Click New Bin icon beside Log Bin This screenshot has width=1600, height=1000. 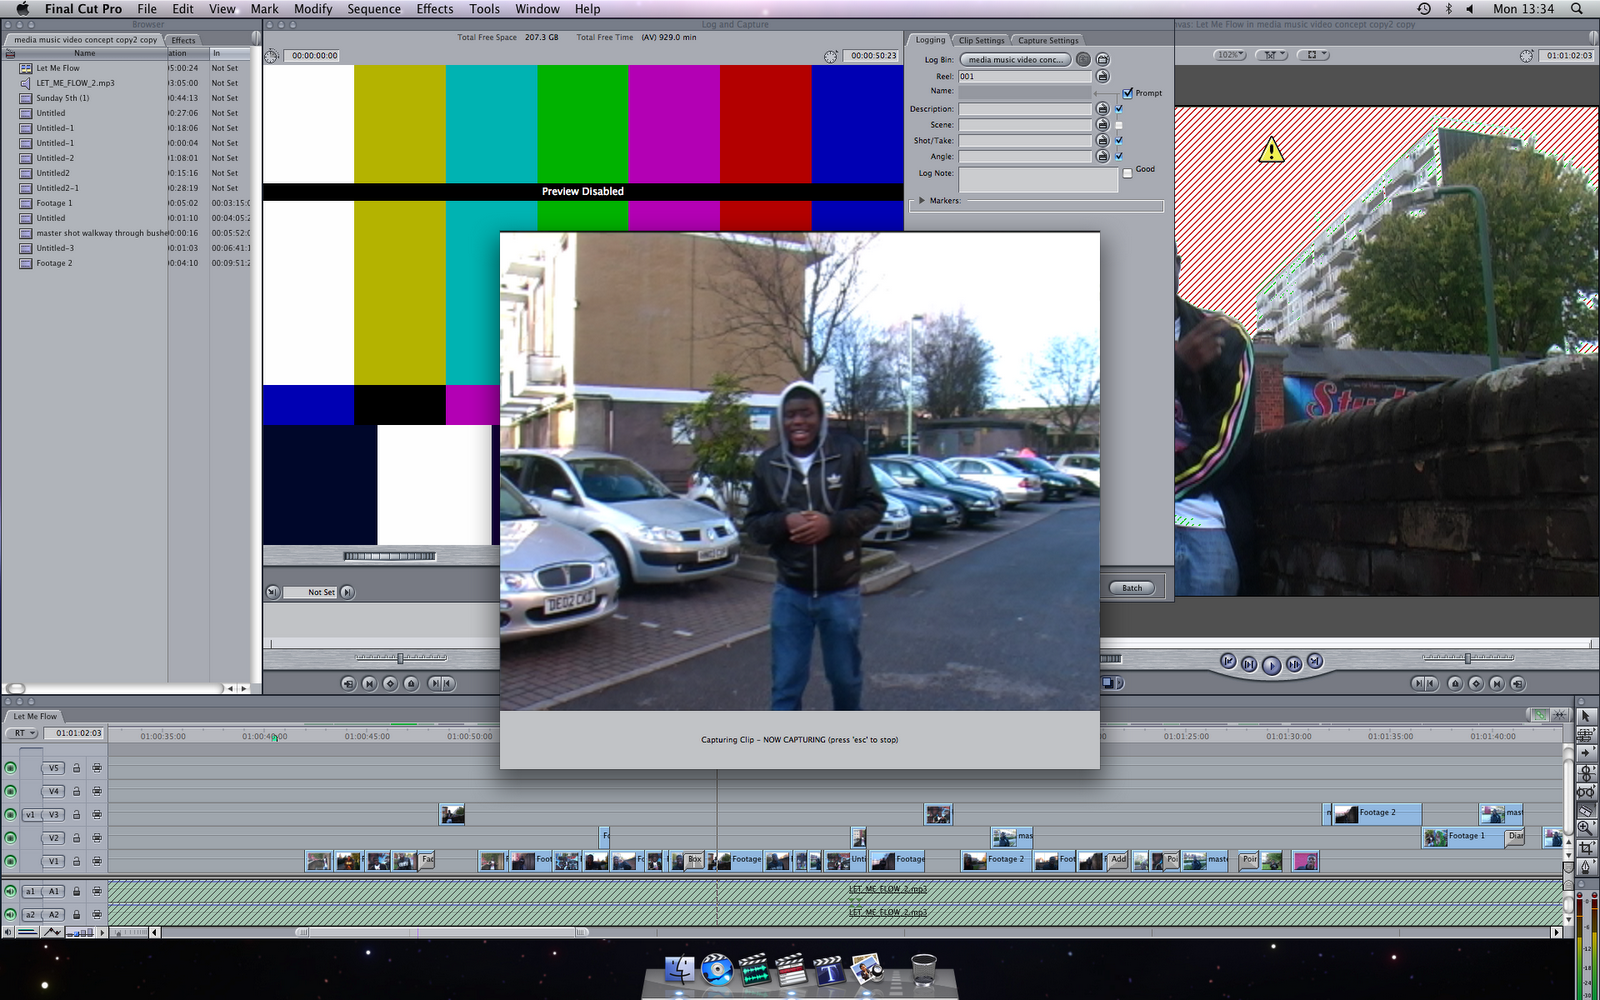click(1102, 60)
